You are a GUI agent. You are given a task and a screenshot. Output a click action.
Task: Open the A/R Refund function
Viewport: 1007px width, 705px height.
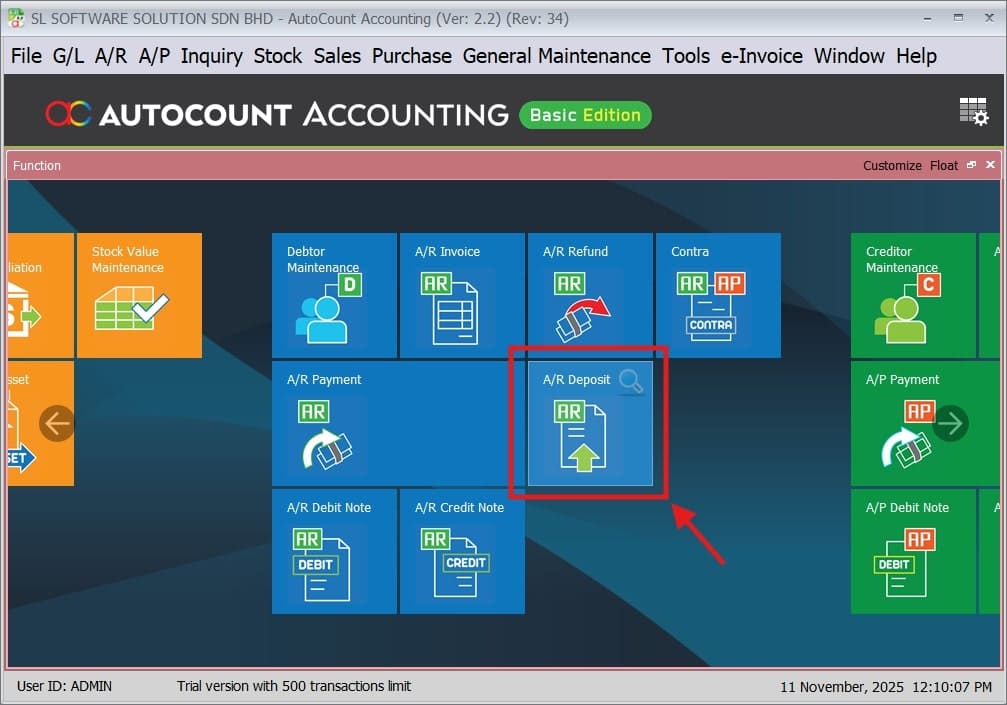tap(589, 295)
